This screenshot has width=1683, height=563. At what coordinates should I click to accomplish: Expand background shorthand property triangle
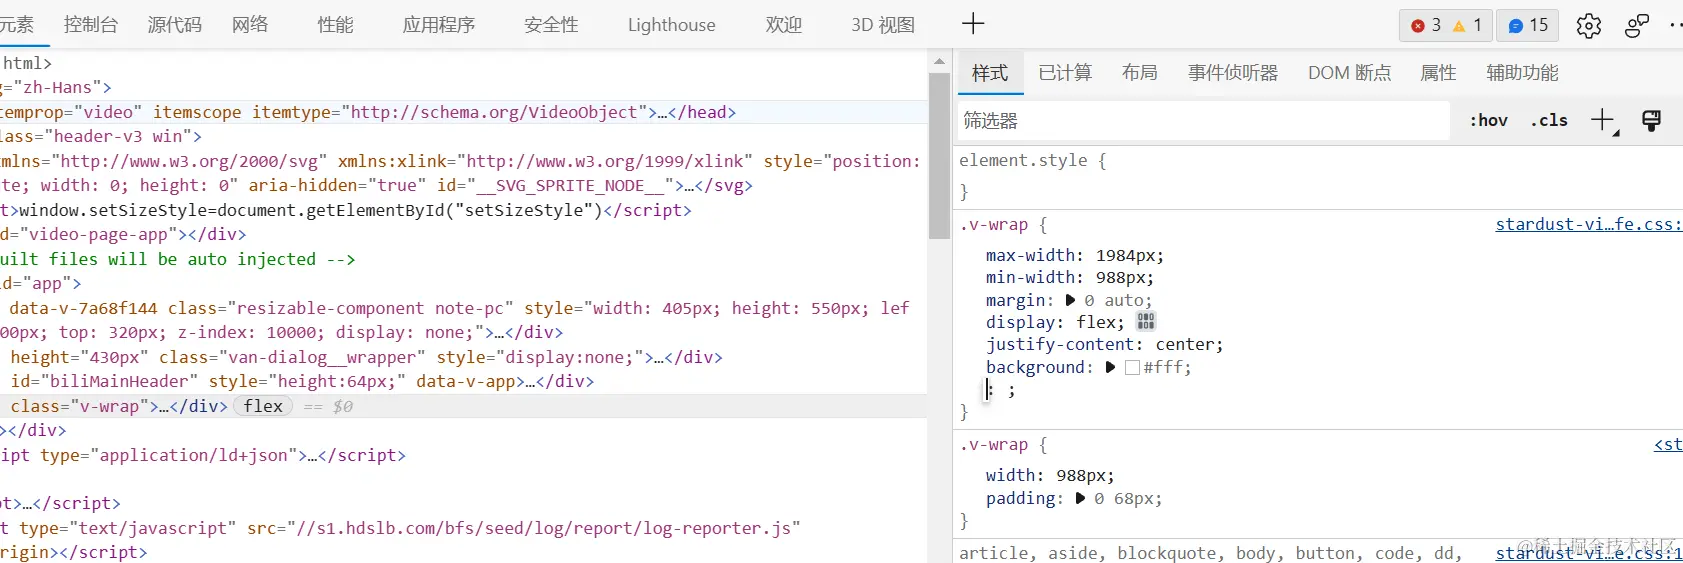click(x=1110, y=367)
